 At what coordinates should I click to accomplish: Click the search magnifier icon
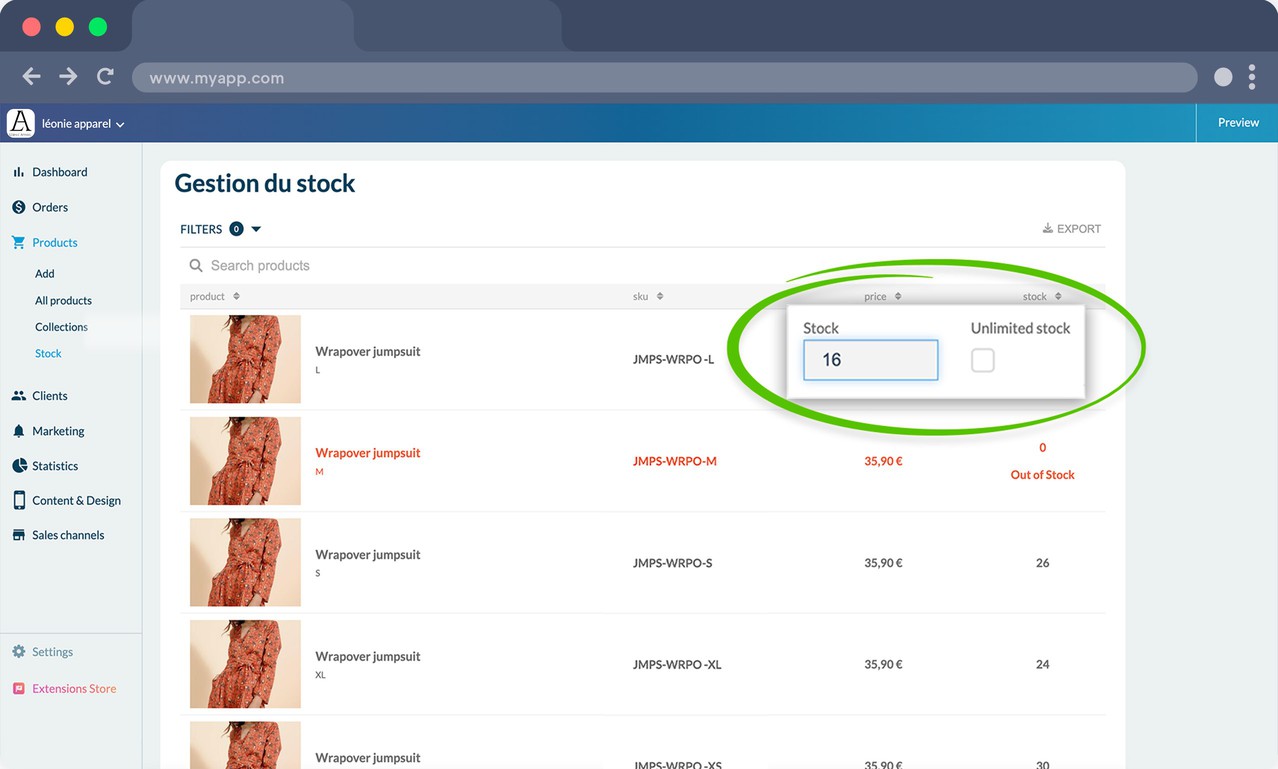tap(196, 266)
